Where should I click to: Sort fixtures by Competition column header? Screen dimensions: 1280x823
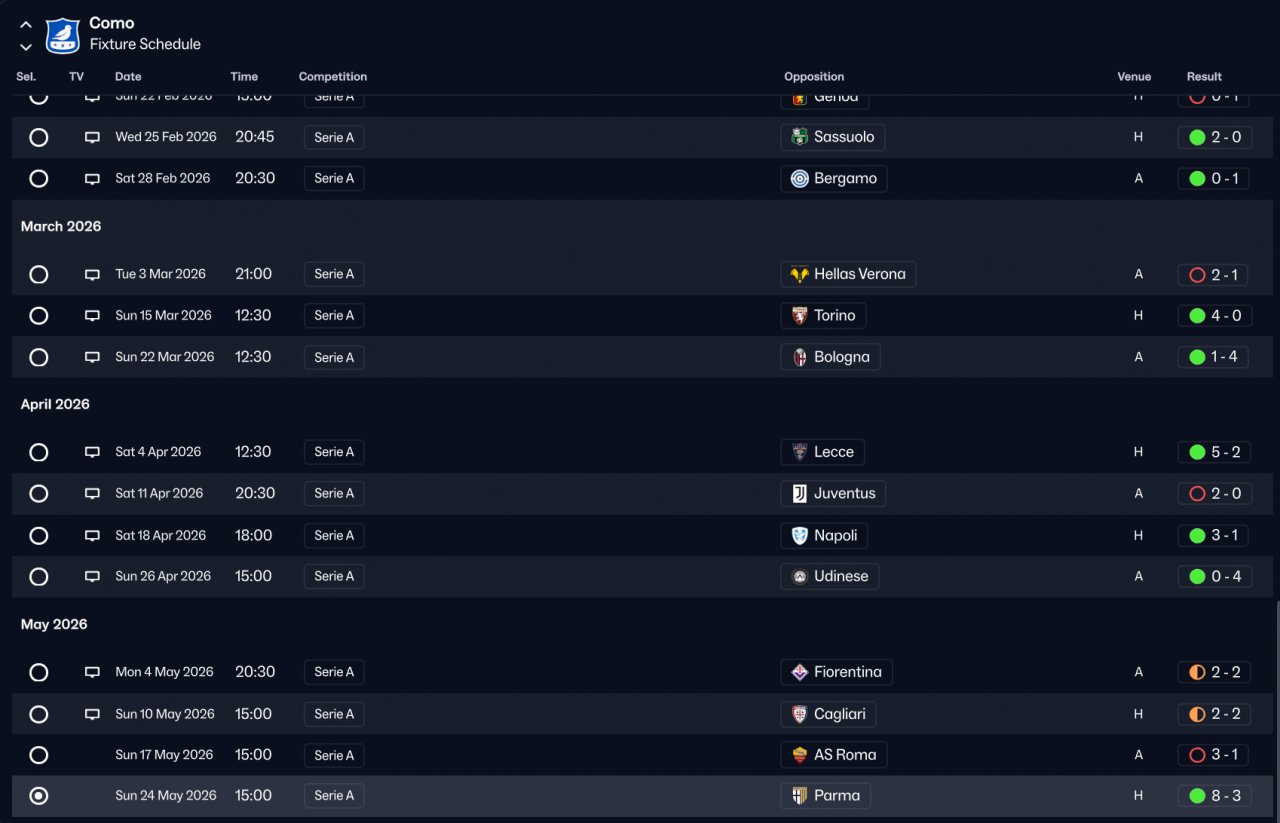[x=332, y=77]
